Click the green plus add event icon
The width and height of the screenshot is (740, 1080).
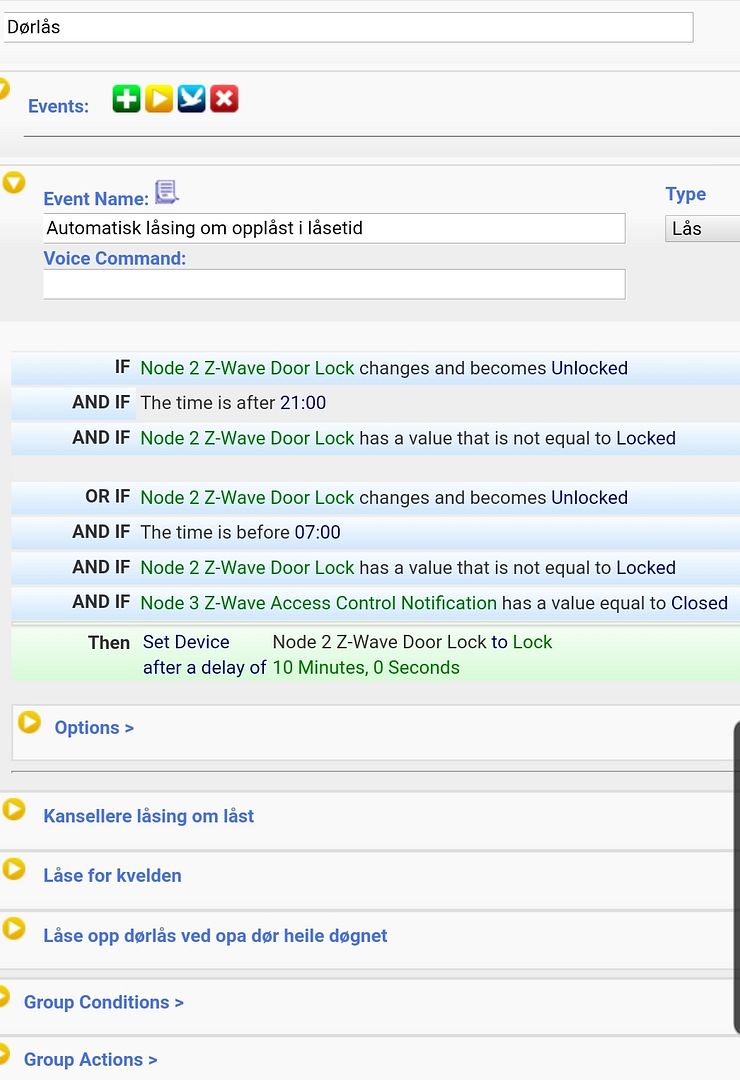pyautogui.click(x=126, y=99)
